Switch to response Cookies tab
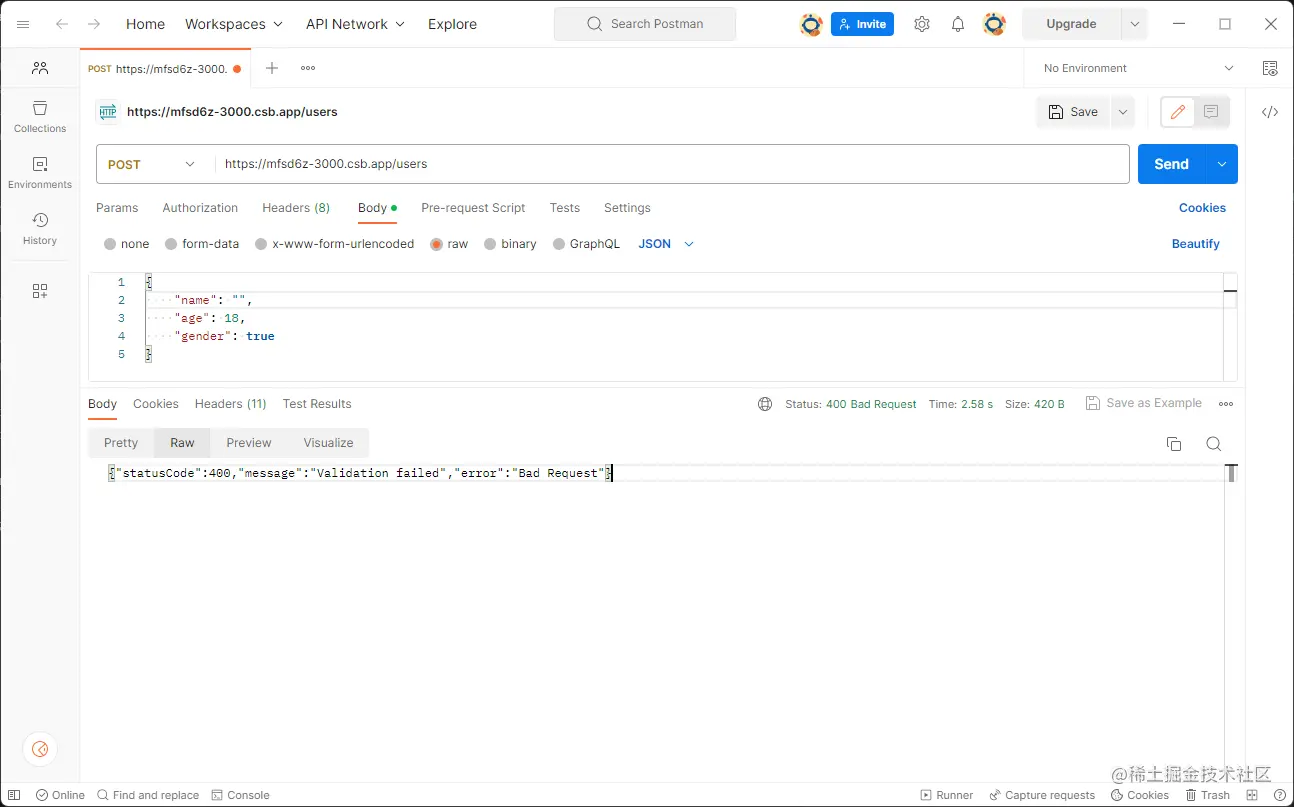Viewport: 1294px width, 807px height. click(x=156, y=404)
